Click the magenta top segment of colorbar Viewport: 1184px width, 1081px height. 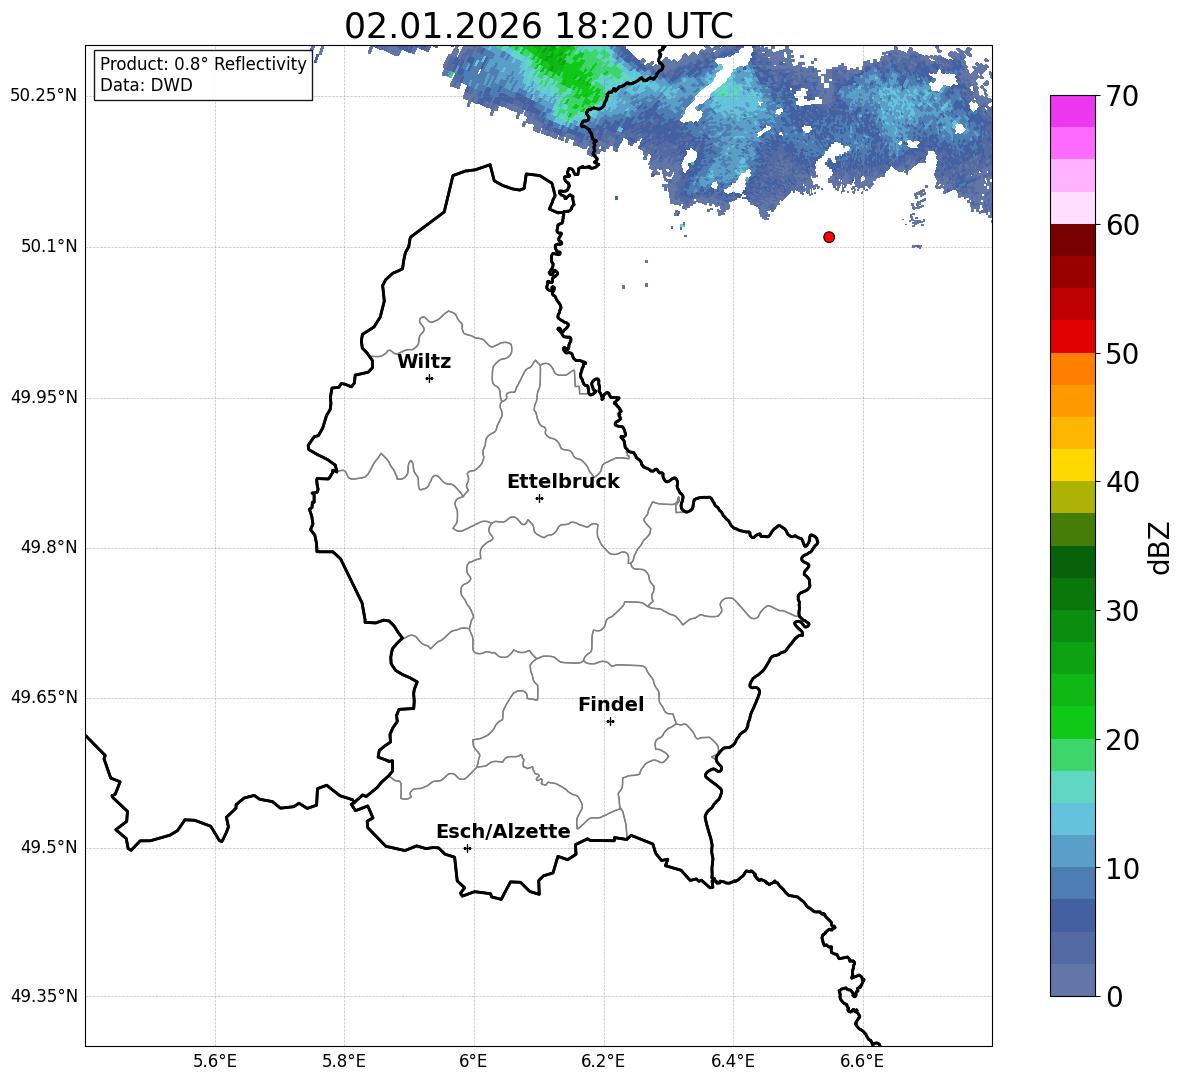click(1073, 111)
